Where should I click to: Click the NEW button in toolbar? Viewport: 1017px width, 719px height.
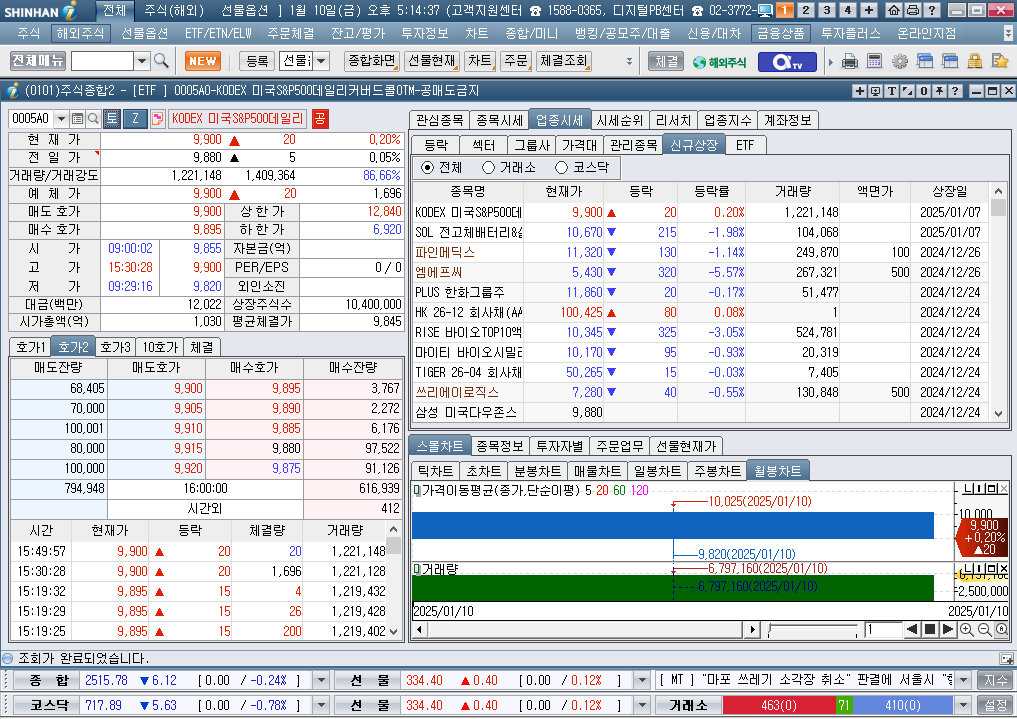pyautogui.click(x=202, y=61)
